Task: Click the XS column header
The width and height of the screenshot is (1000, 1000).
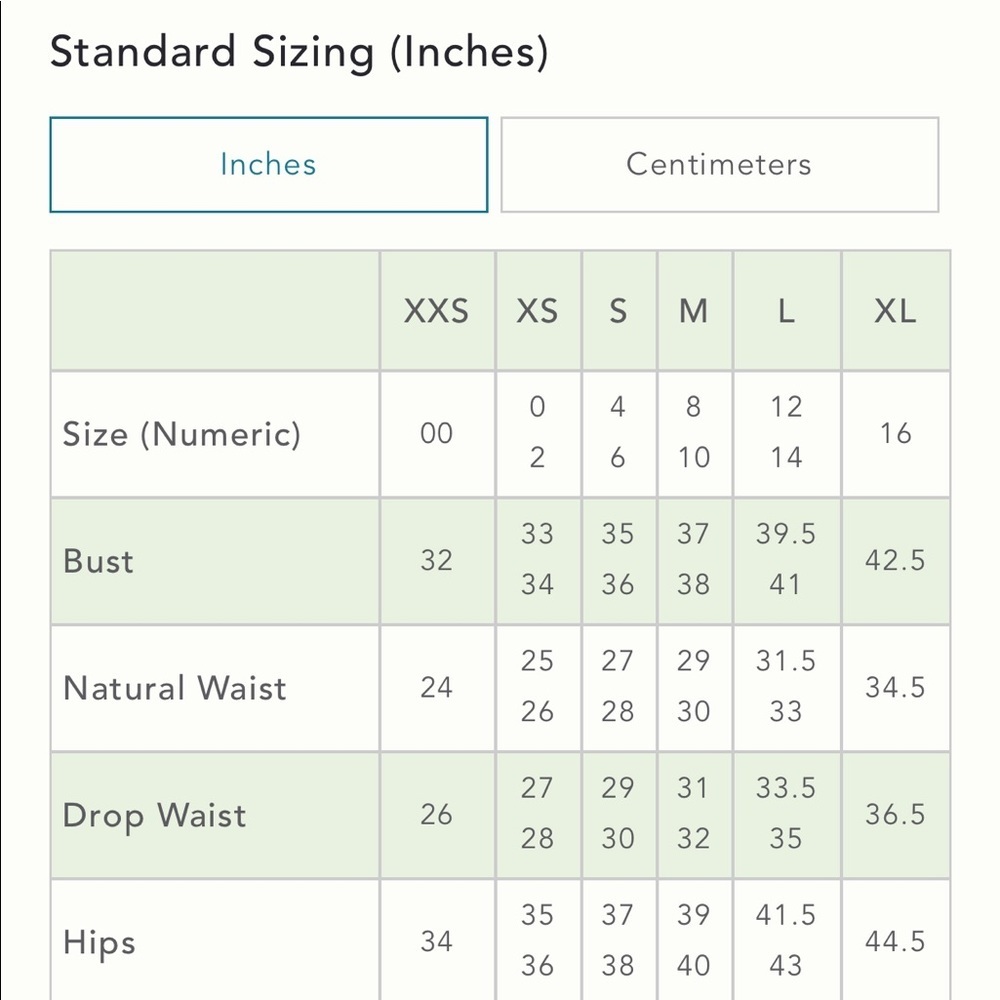Action: coord(537,311)
